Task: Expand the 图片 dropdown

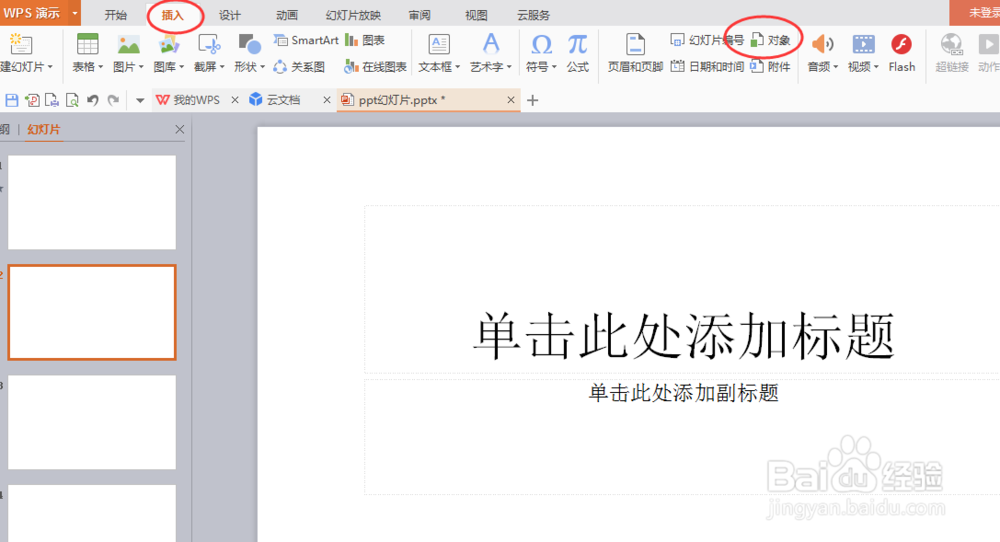Action: pyautogui.click(x=141, y=66)
